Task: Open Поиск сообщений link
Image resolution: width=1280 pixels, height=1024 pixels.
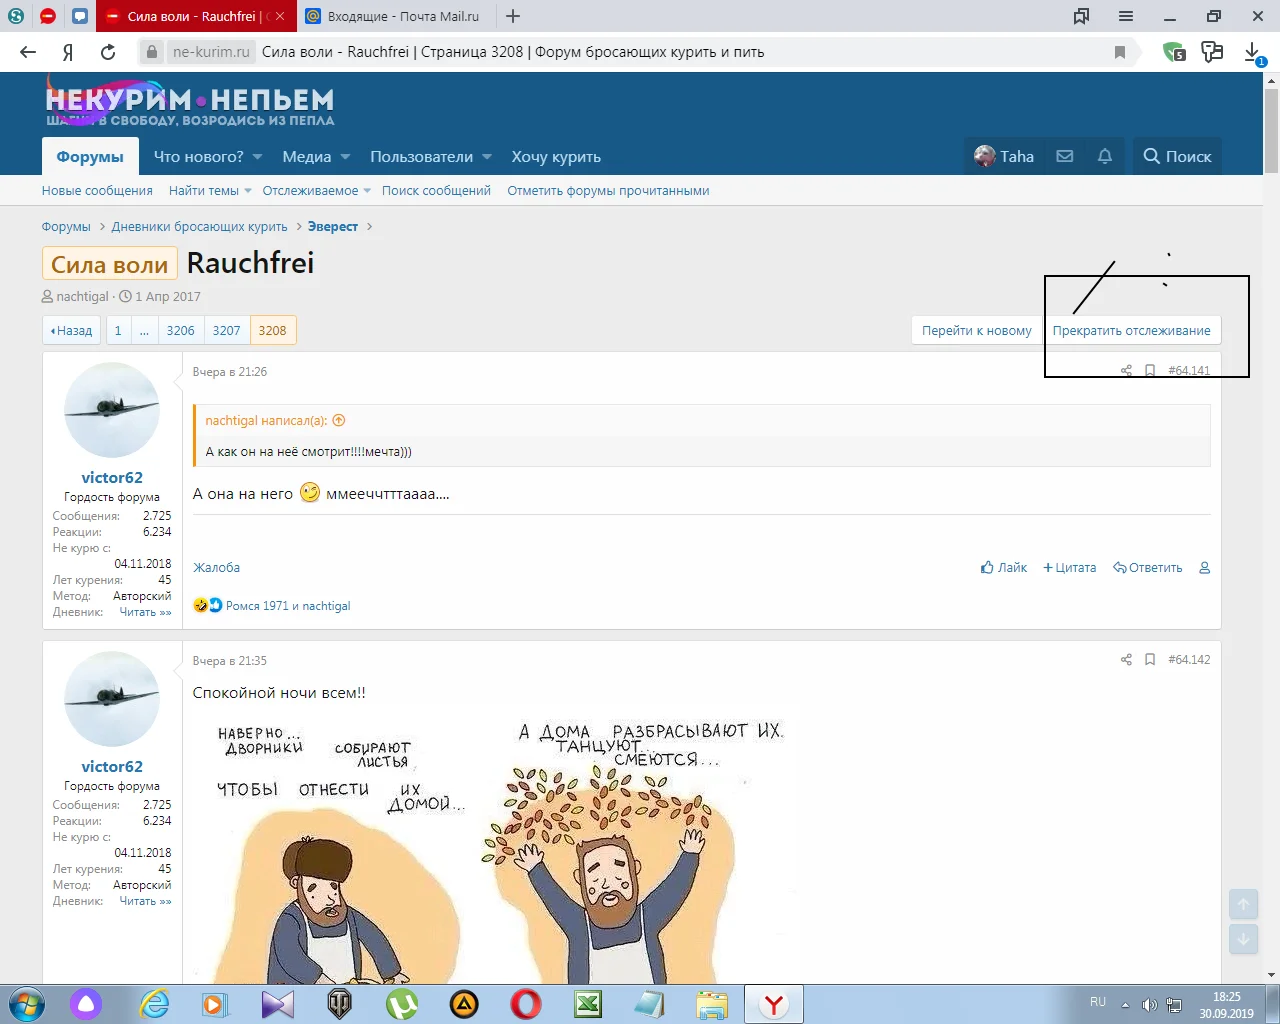Action: coord(436,191)
